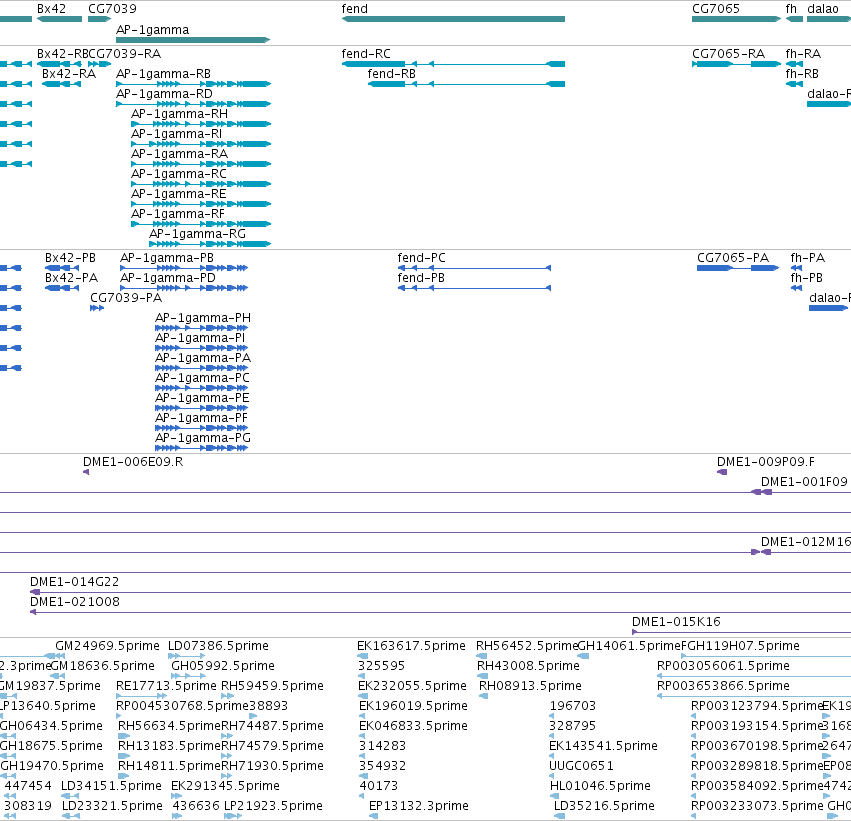Image resolution: width=851 pixels, height=821 pixels.
Task: Select the AP-1gamma-PD protein label
Action: click(x=168, y=278)
